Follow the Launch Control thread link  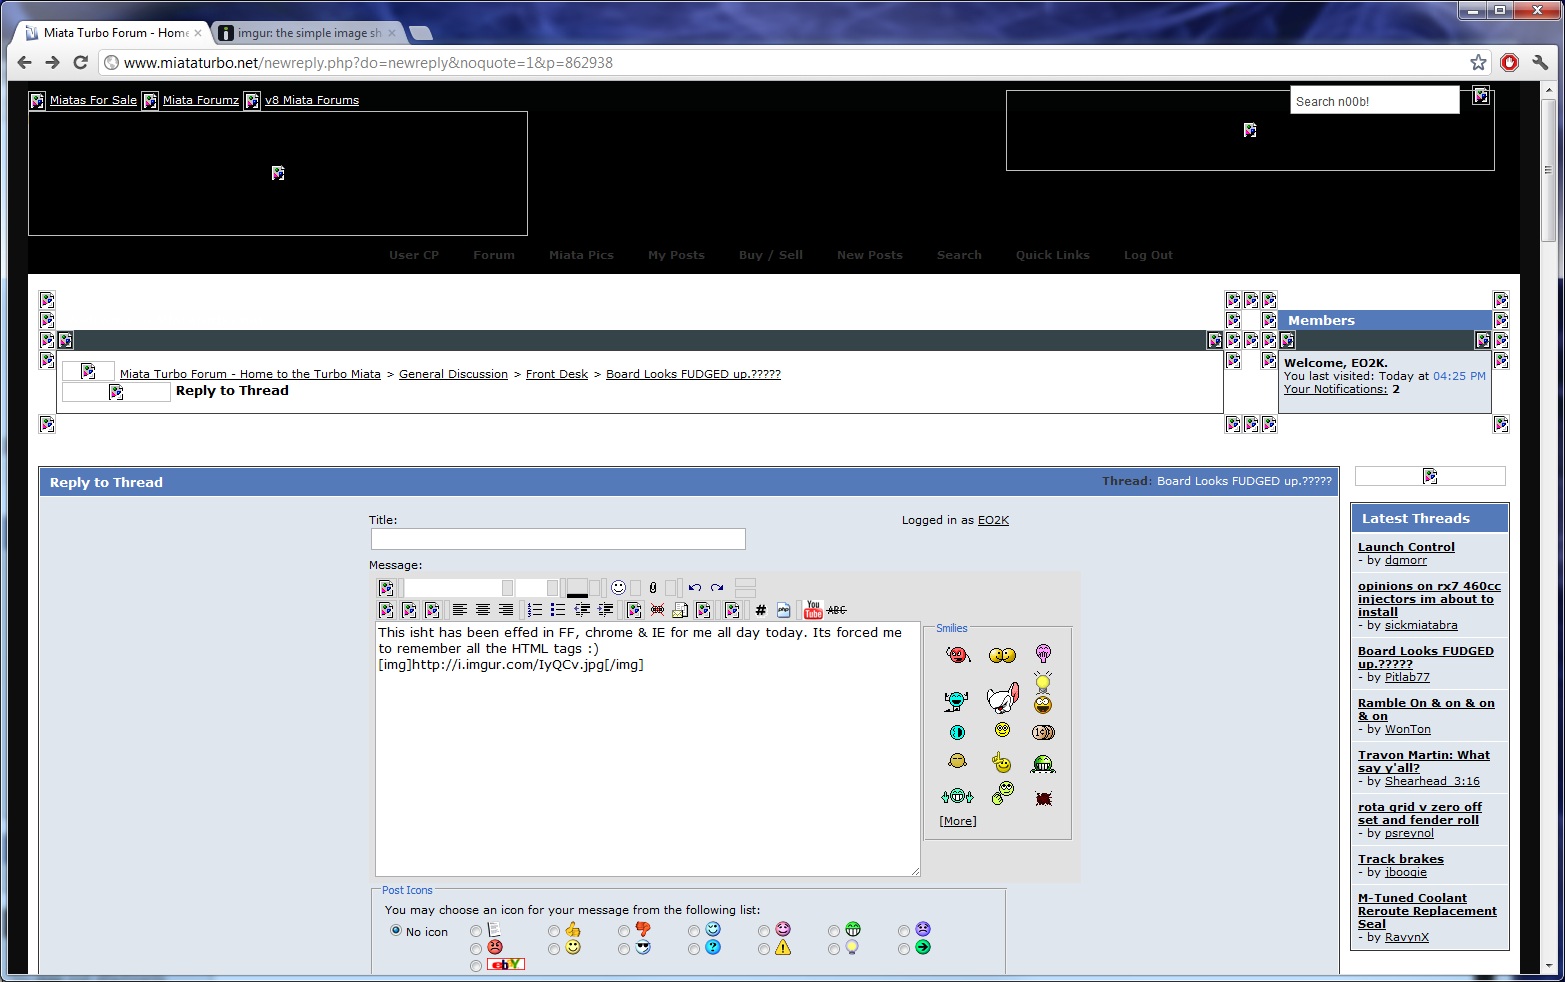tap(1405, 546)
